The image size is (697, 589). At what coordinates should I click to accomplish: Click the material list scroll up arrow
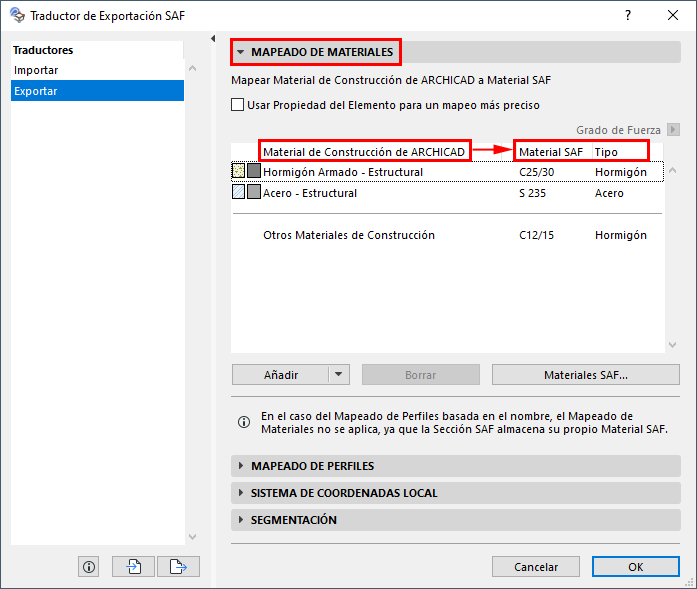tap(673, 170)
